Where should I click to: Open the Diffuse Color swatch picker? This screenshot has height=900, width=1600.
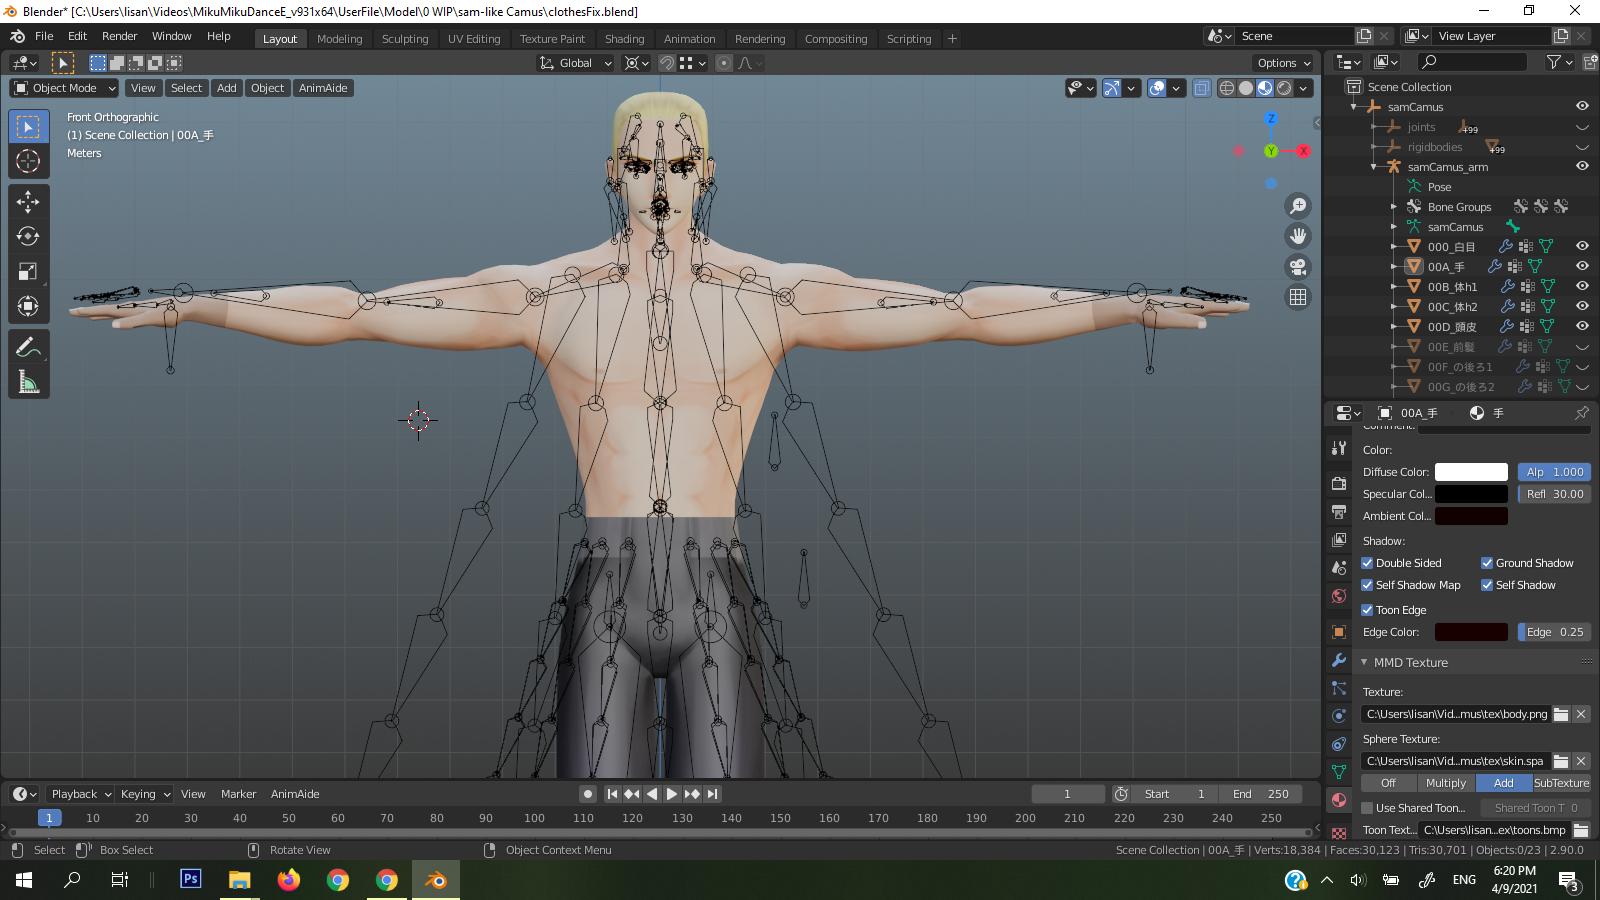(1471, 471)
